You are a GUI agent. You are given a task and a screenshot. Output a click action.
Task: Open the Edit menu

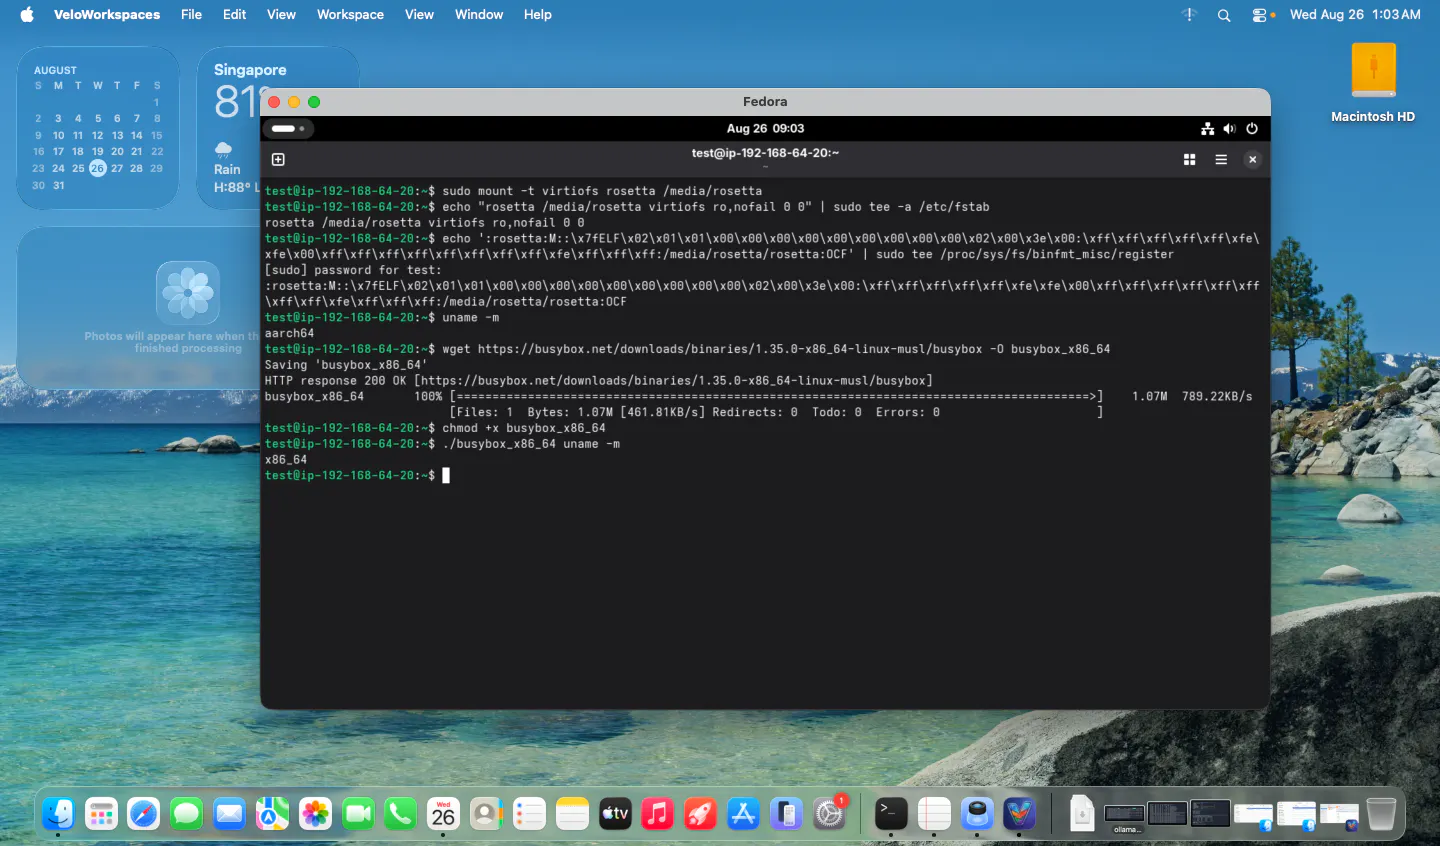pos(234,14)
